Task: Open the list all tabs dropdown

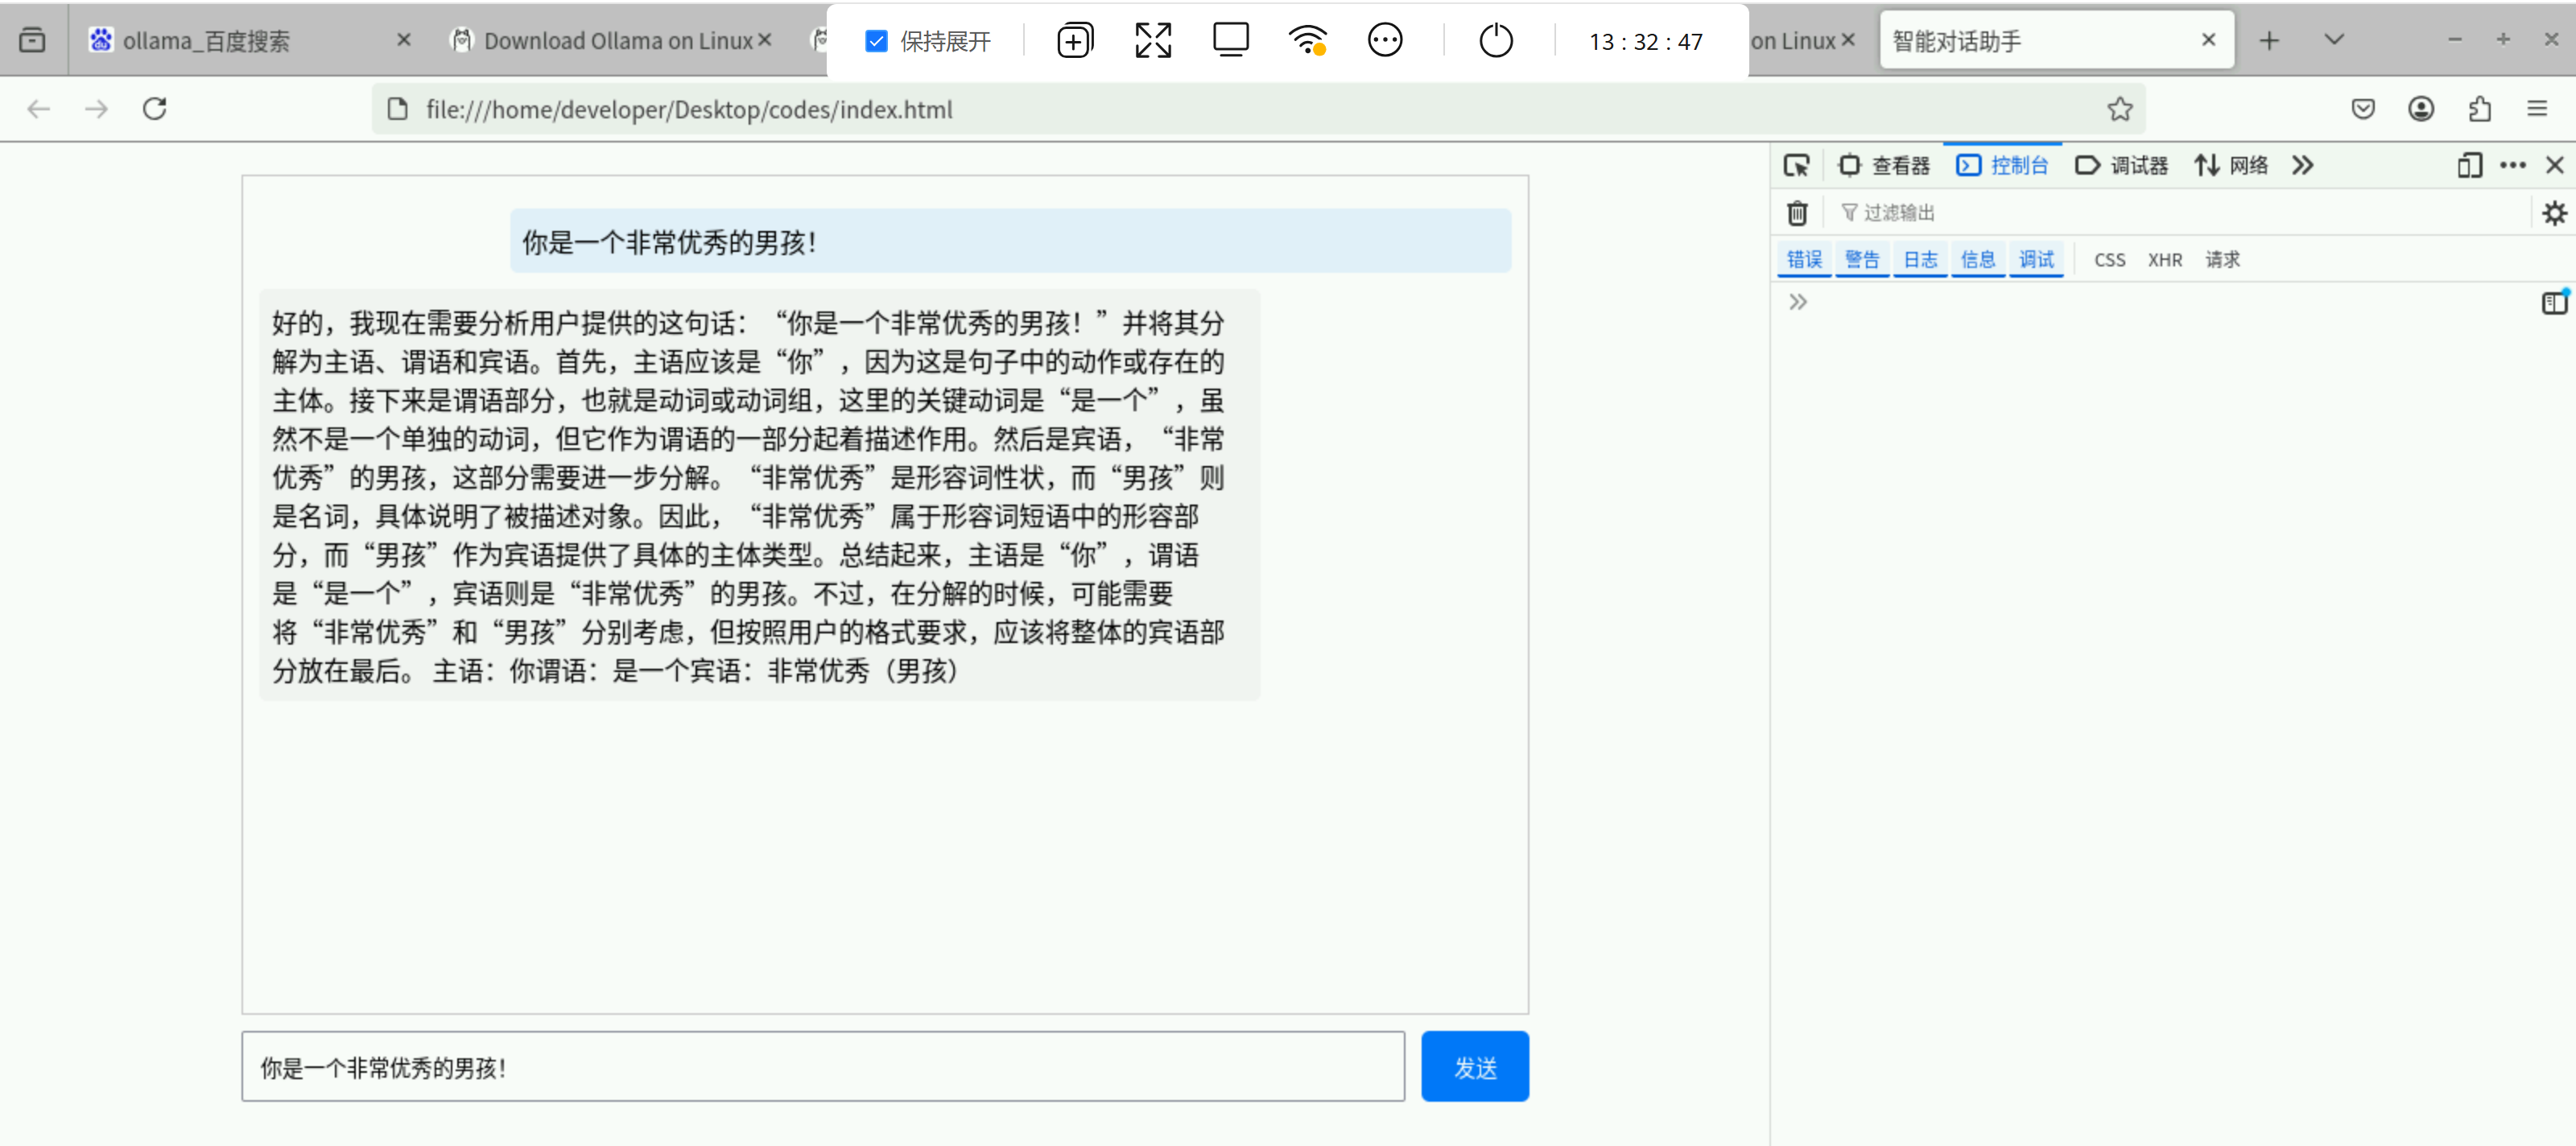Action: [x=2333, y=40]
